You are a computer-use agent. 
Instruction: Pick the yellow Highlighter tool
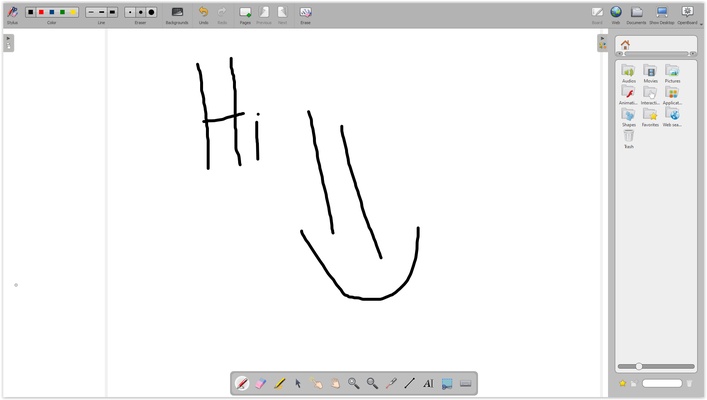280,383
